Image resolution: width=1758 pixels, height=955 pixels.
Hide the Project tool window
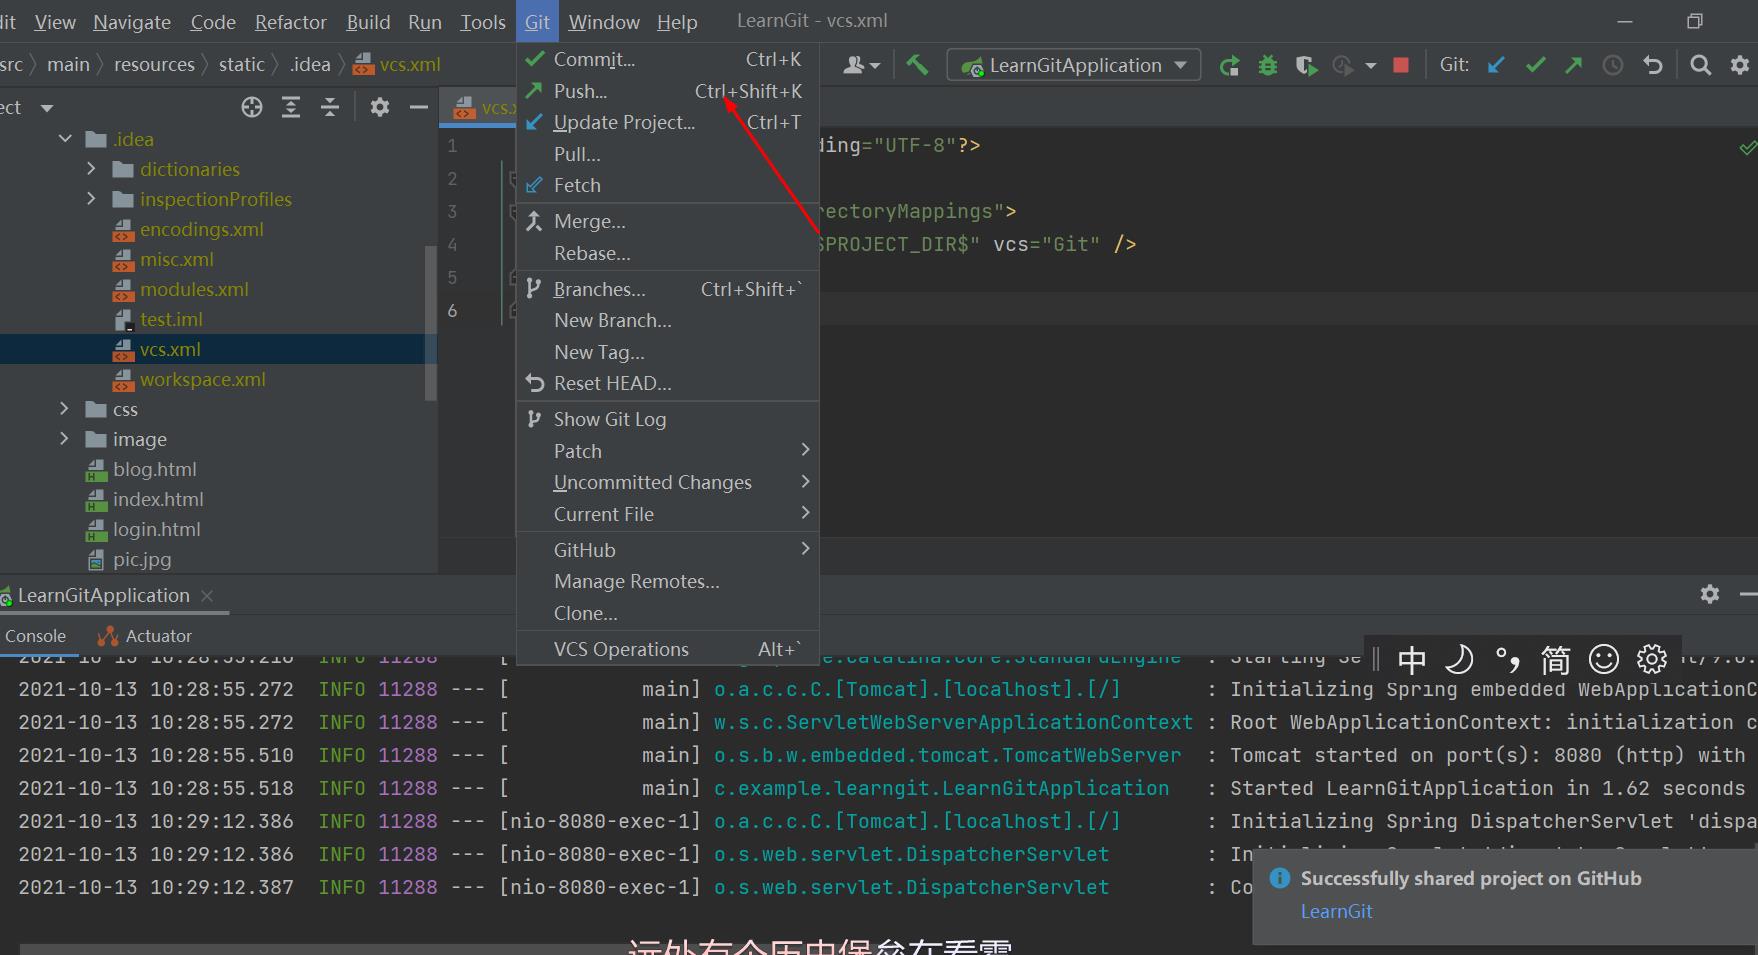coord(419,107)
